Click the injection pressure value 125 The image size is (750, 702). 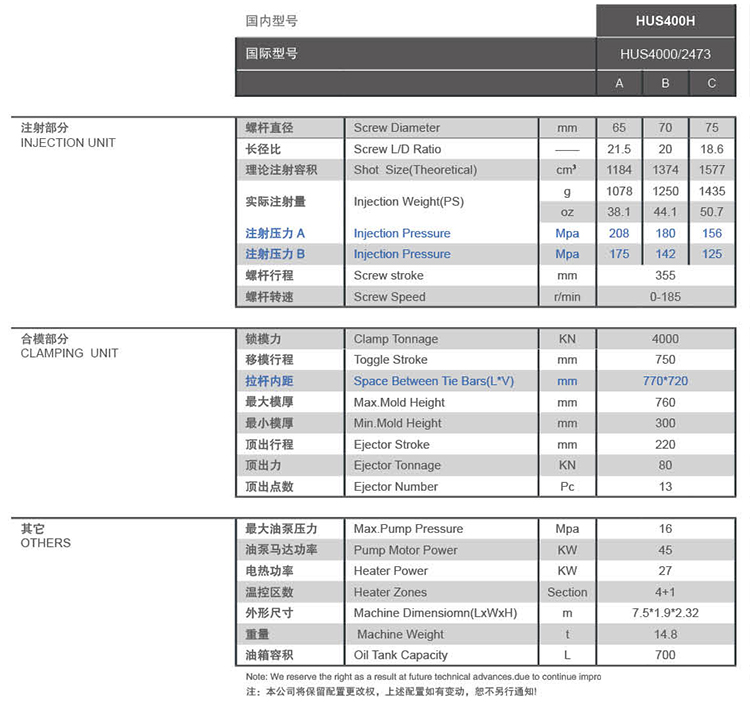click(712, 254)
